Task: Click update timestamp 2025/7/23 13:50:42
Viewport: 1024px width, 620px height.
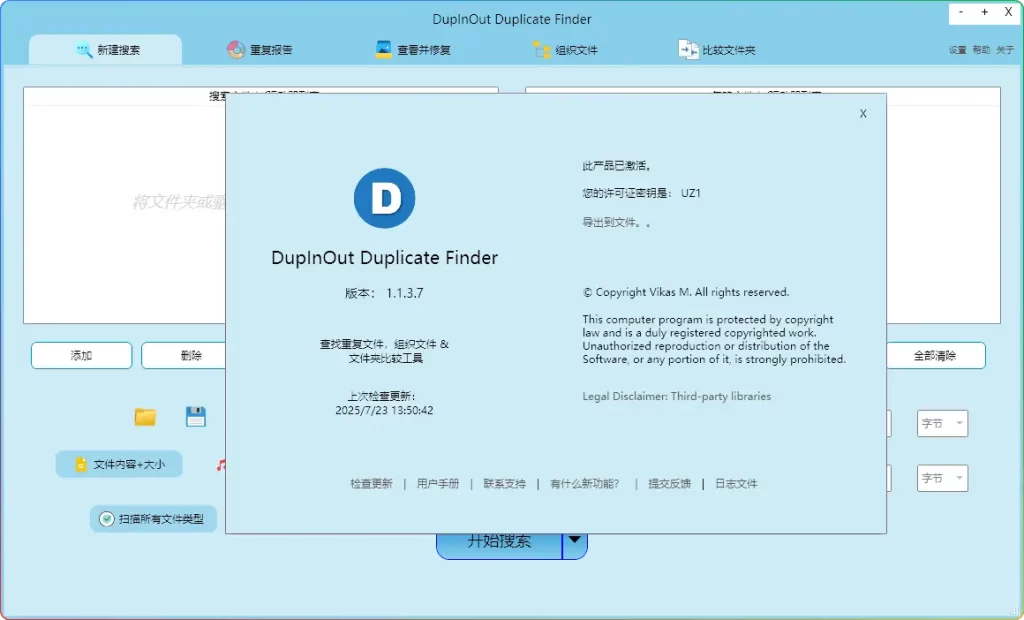Action: pos(384,410)
